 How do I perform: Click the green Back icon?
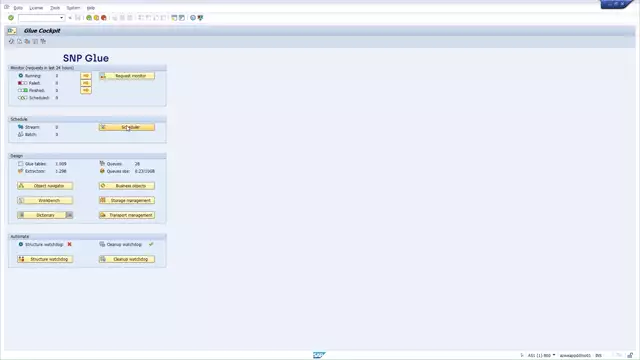pyautogui.click(x=89, y=18)
